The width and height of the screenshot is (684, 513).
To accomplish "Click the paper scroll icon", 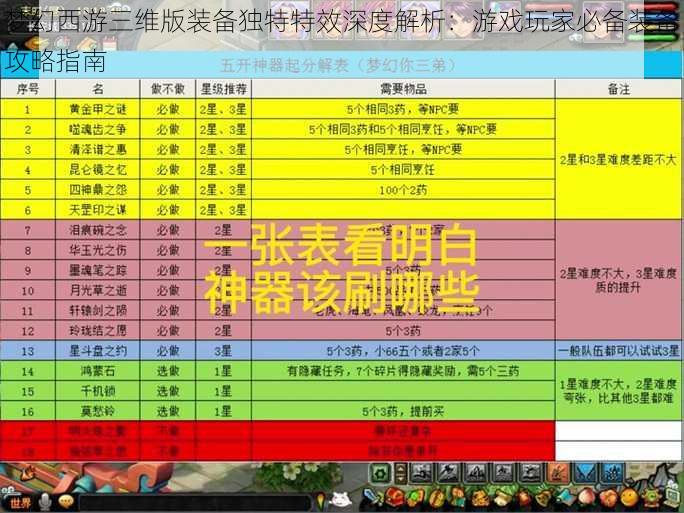I will tap(502, 499).
